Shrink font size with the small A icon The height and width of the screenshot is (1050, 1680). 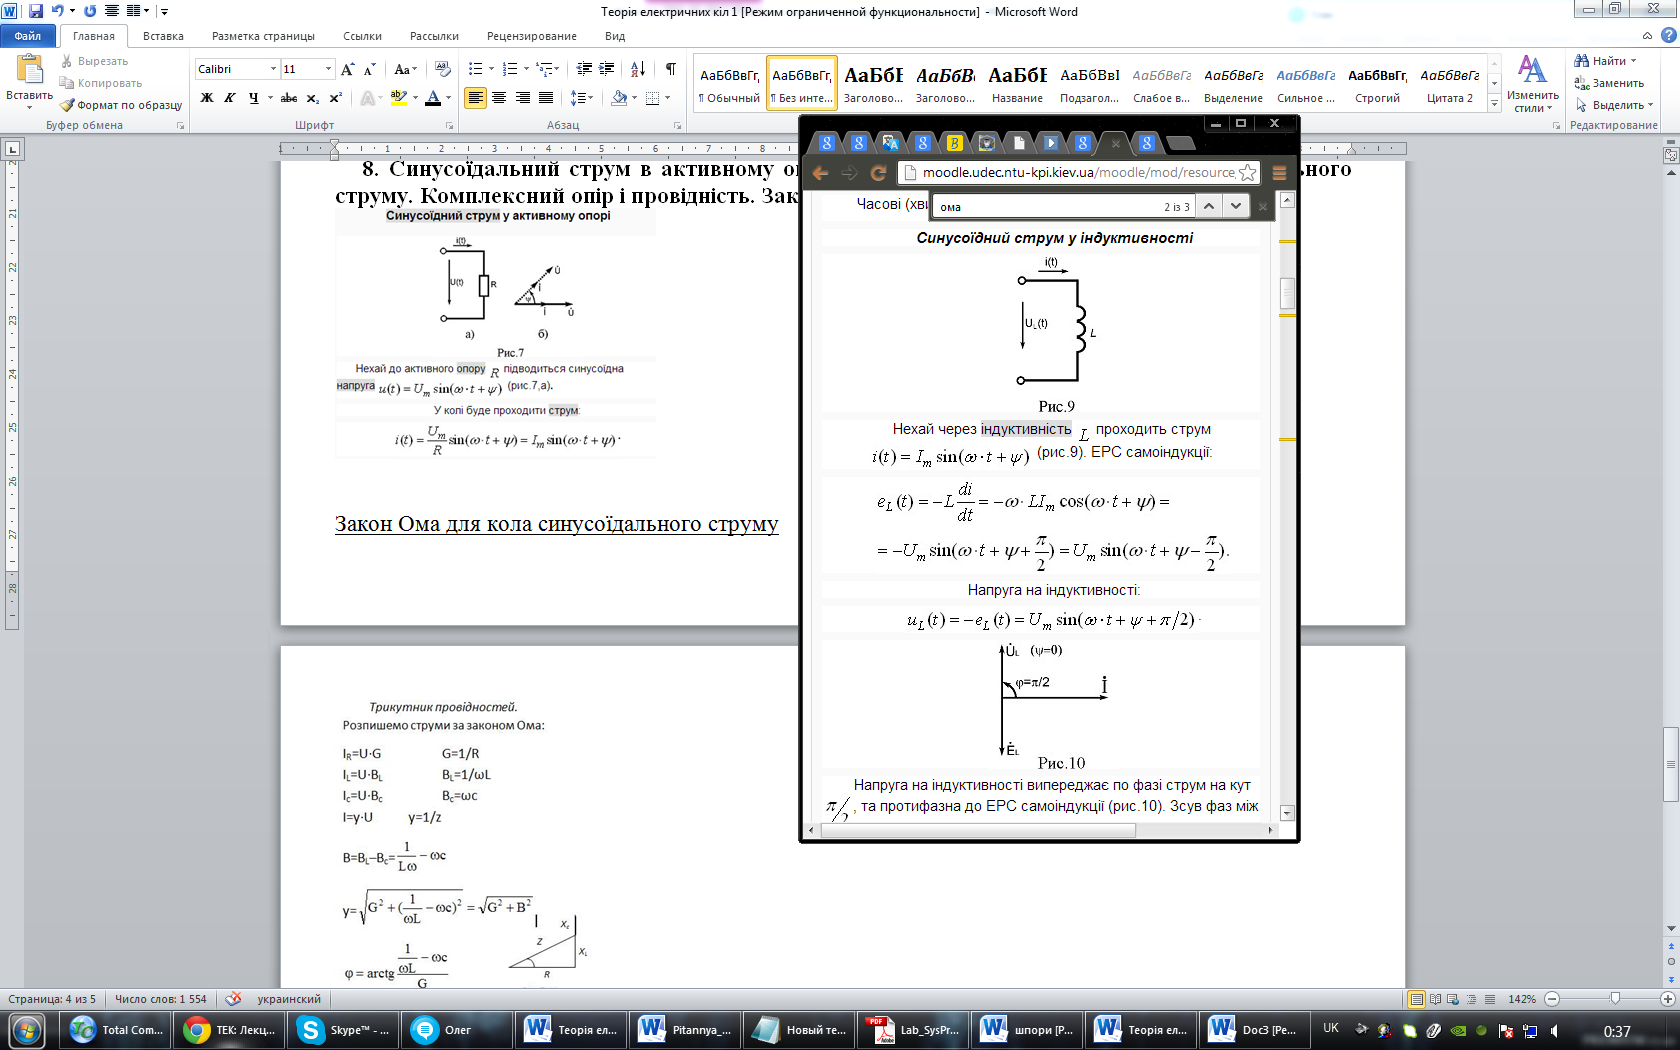point(369,69)
